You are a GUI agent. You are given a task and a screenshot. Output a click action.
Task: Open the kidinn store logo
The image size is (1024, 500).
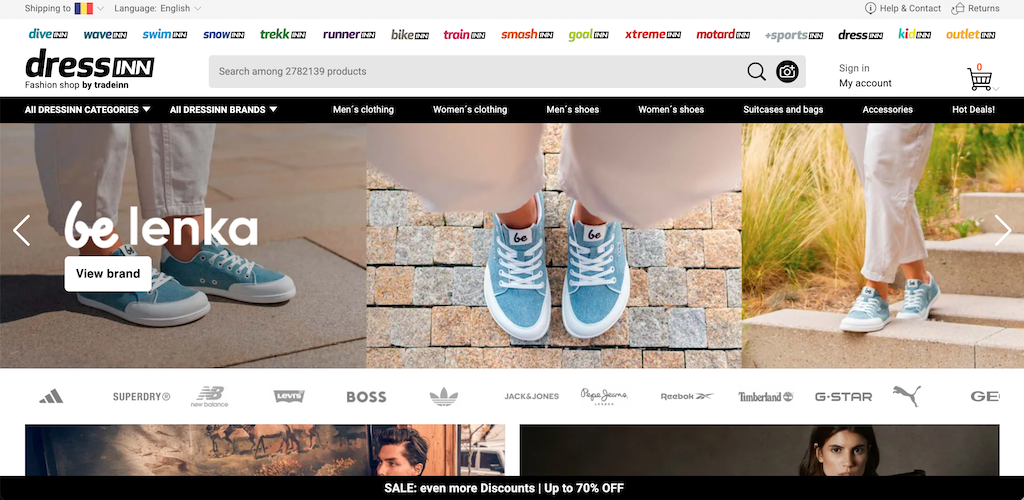coord(914,34)
